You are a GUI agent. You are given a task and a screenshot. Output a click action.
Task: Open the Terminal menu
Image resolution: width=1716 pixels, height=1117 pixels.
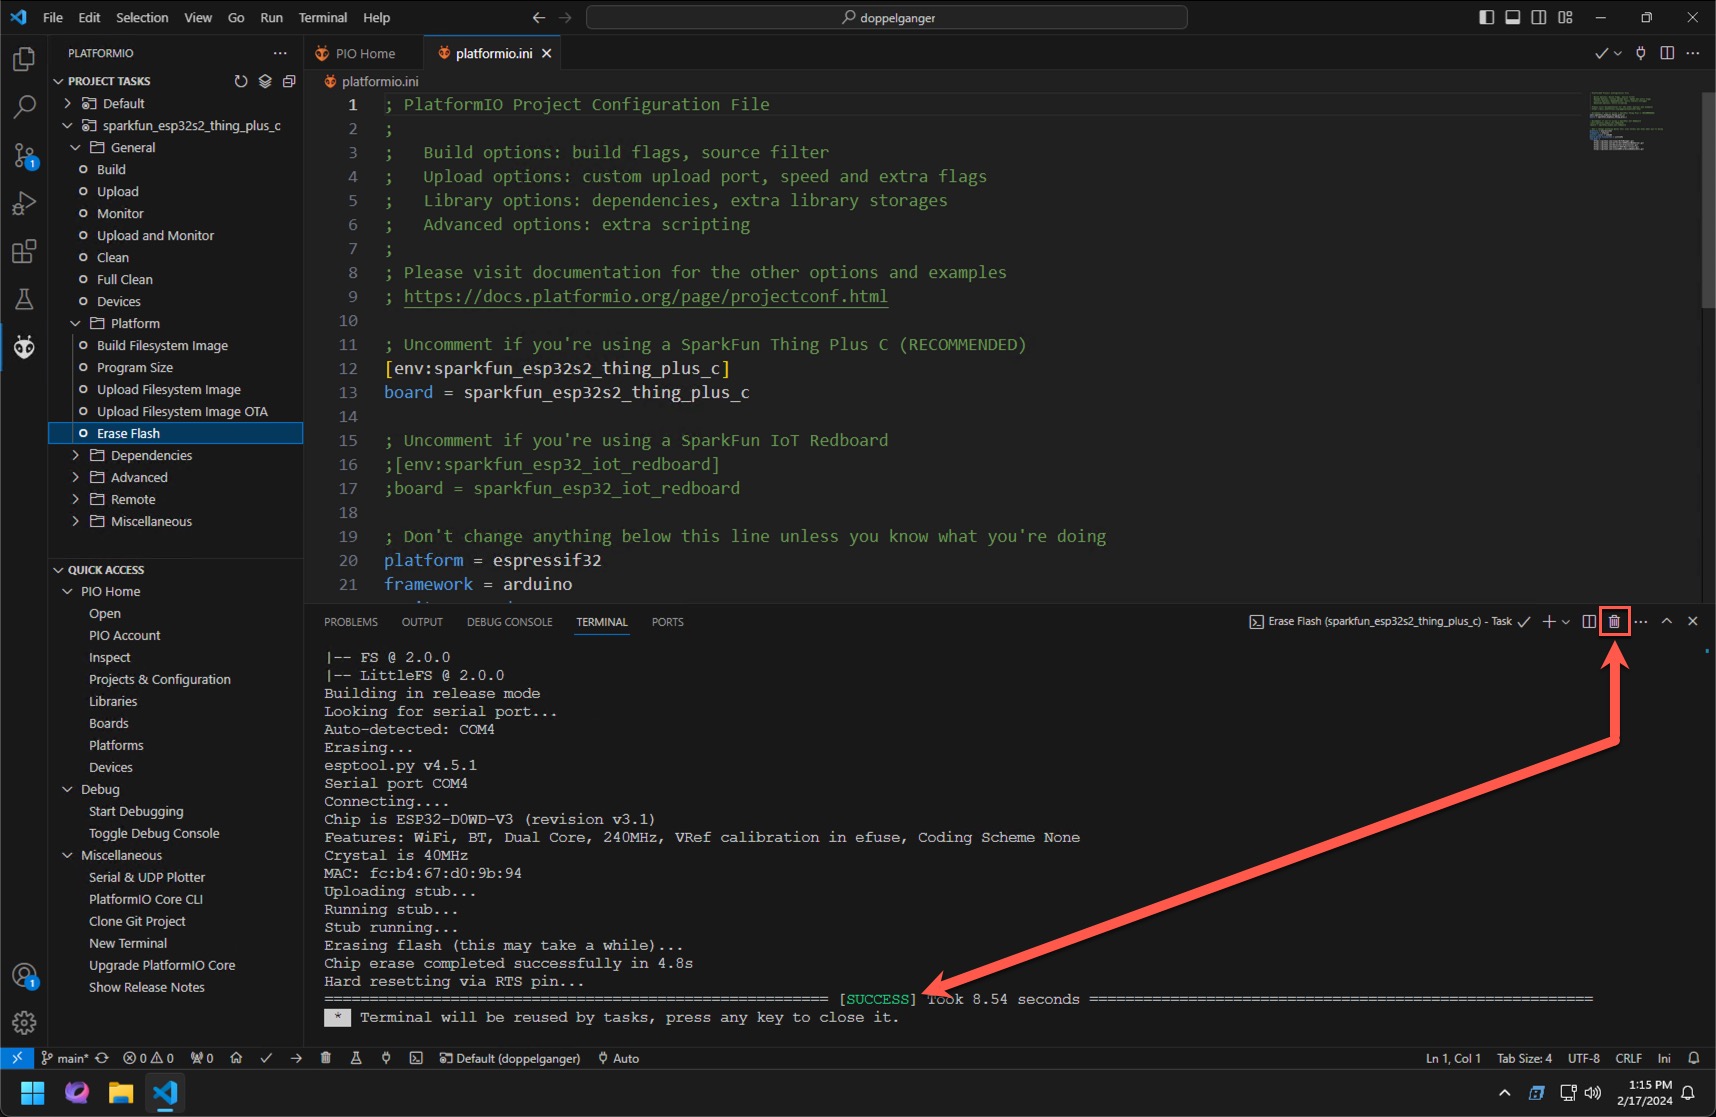pos(323,17)
